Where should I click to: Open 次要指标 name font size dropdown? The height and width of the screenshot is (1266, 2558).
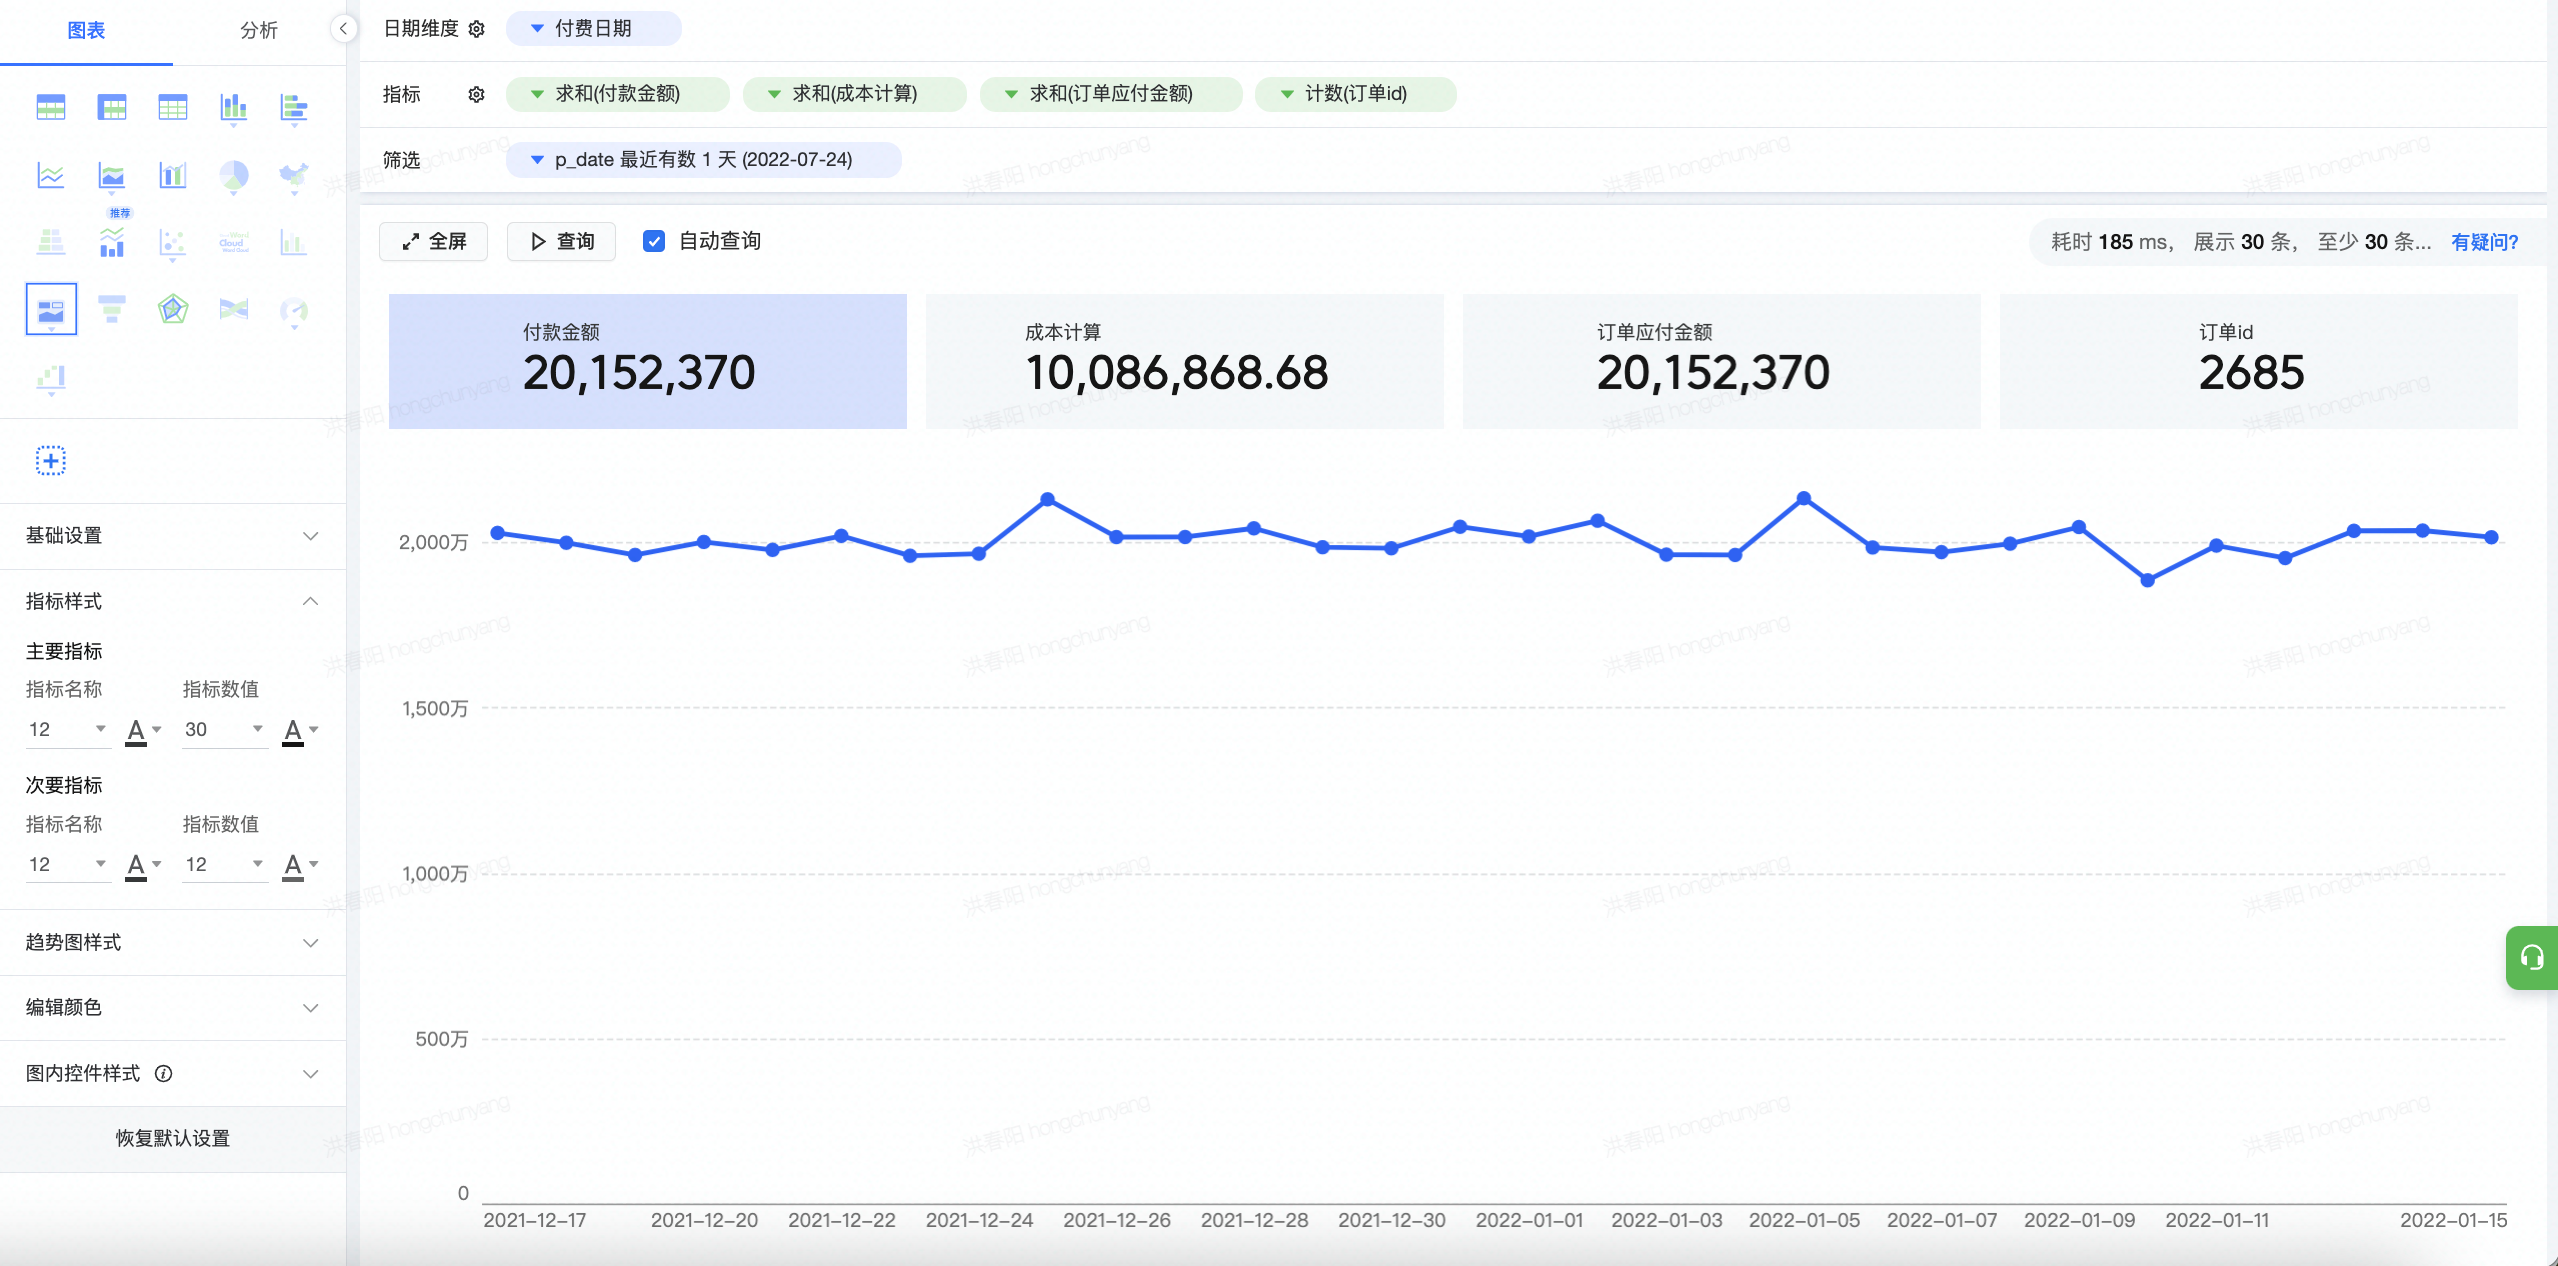(67, 864)
